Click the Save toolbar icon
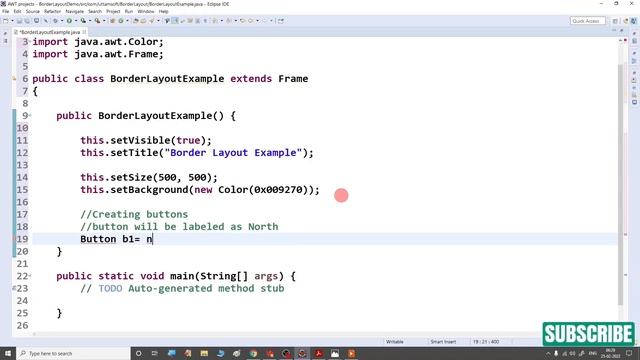640x360 pixels. coord(19,21)
